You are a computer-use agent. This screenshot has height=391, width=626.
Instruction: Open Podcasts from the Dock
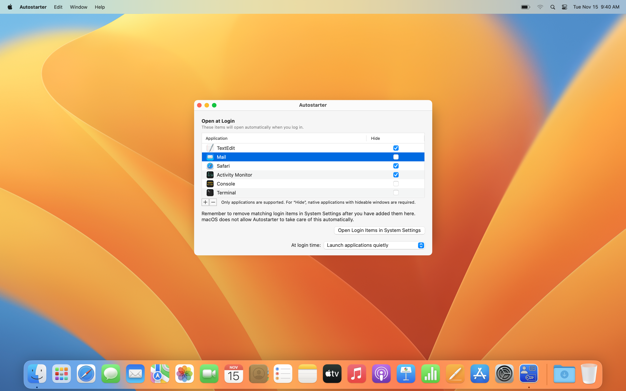[381, 374]
